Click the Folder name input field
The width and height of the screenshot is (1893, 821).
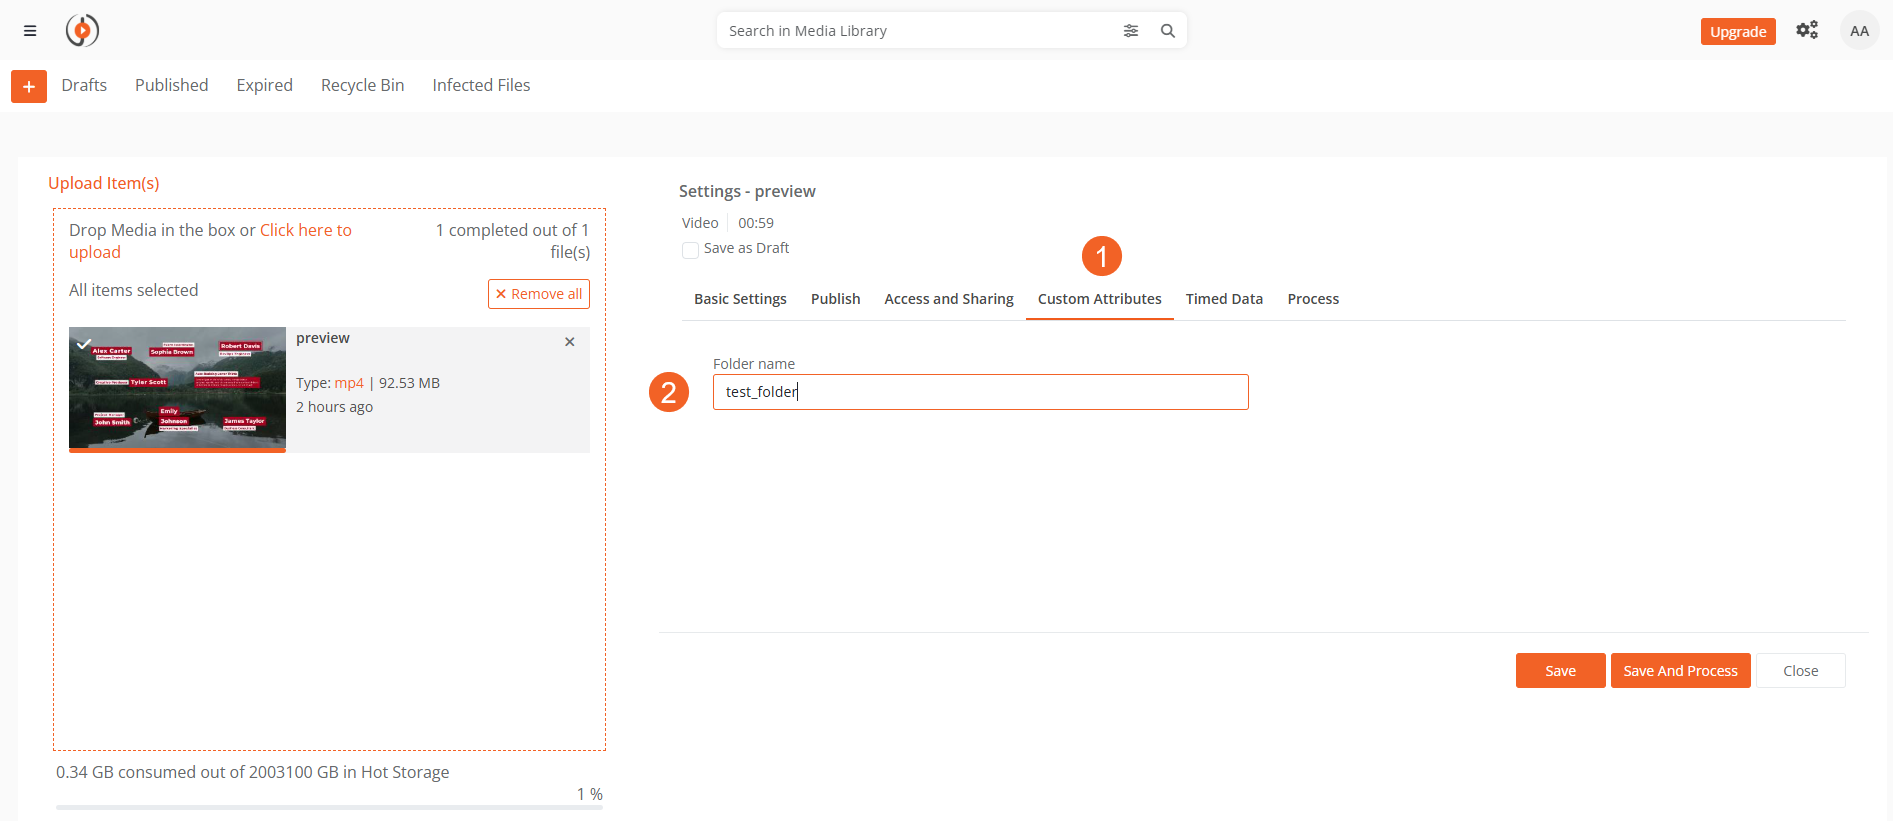coord(980,392)
